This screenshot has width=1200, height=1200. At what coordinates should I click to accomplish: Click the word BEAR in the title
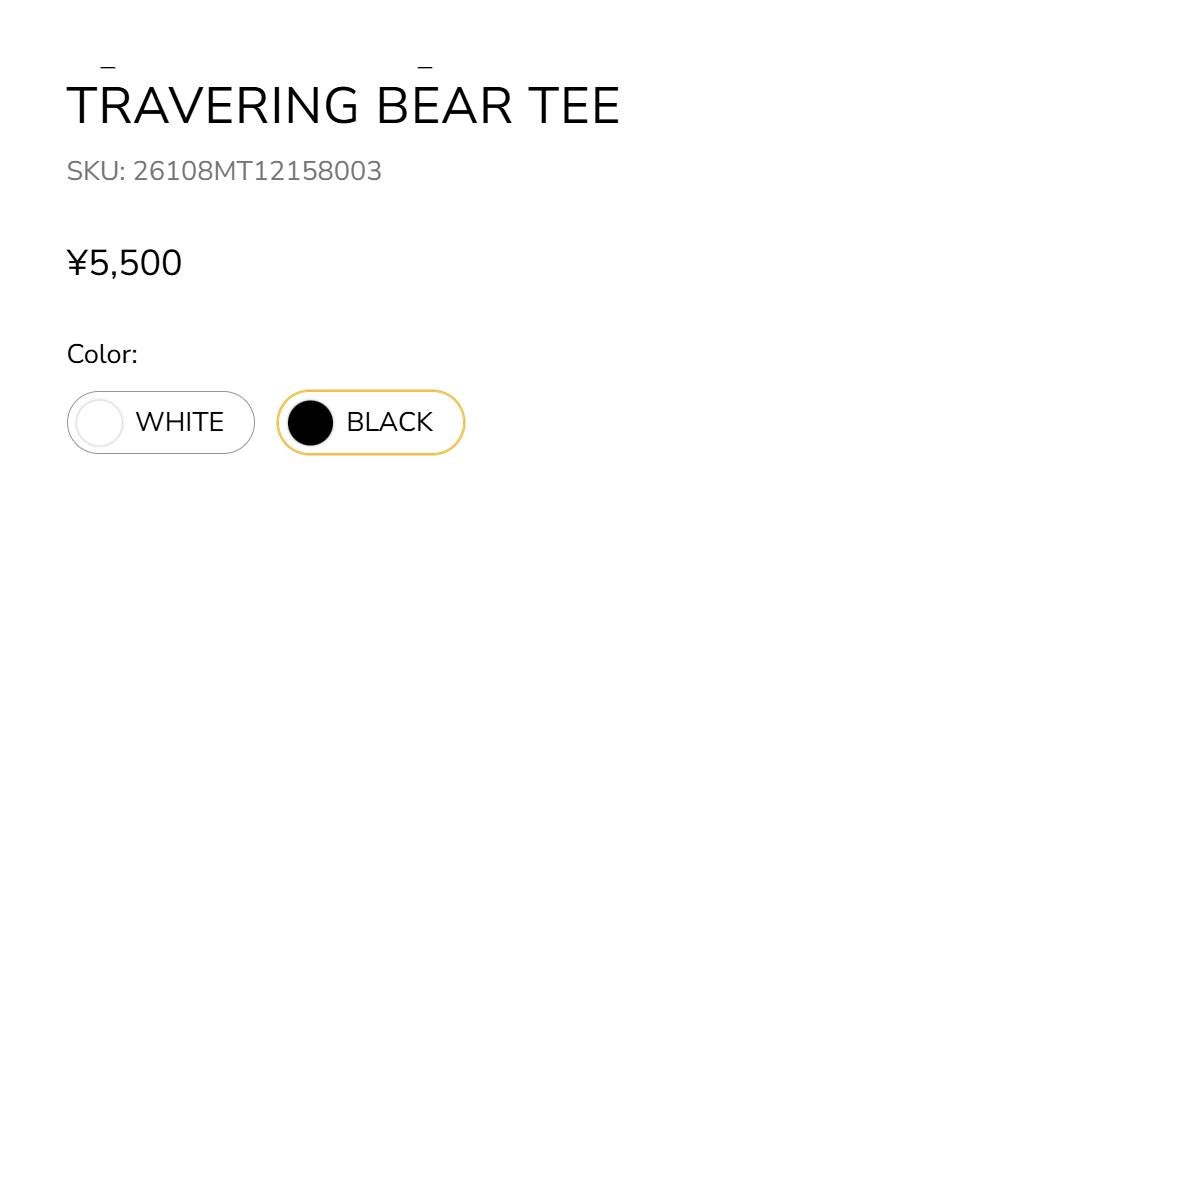[x=444, y=106]
